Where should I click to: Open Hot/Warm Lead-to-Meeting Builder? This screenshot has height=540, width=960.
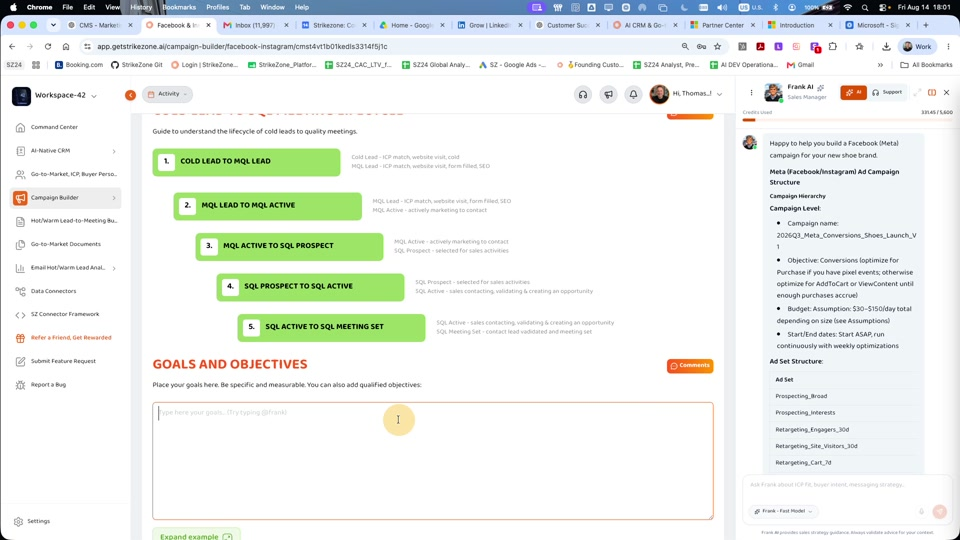click(65, 221)
